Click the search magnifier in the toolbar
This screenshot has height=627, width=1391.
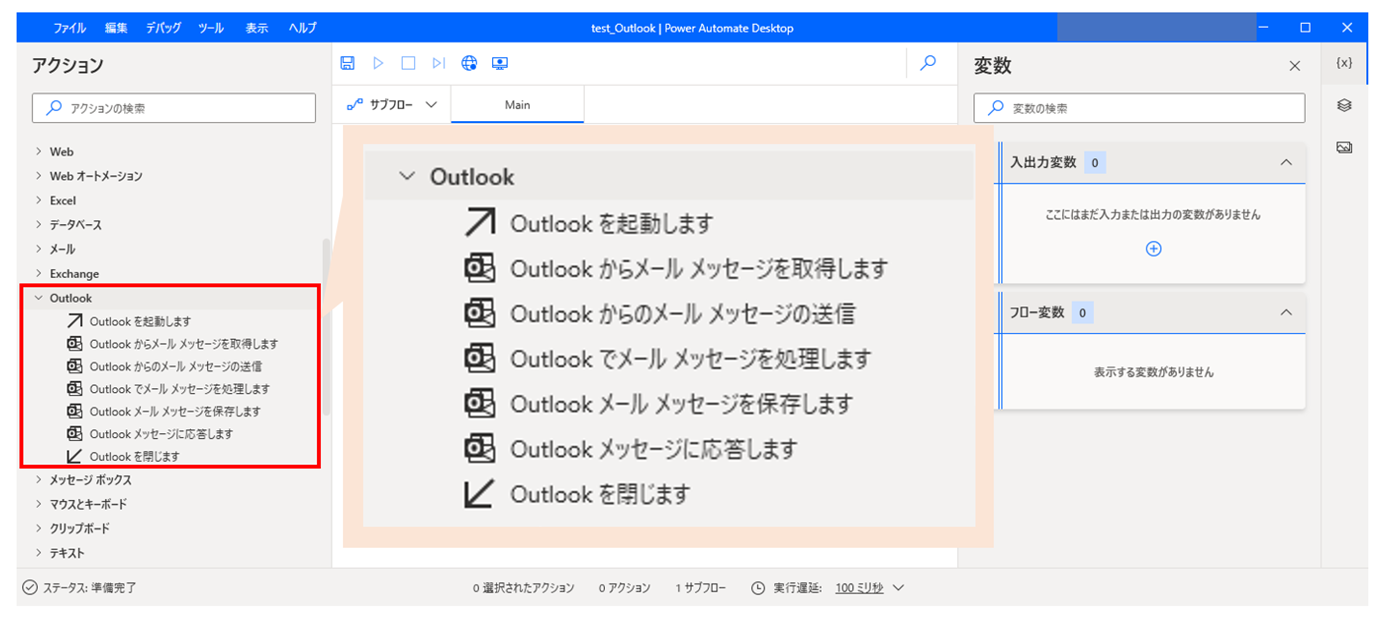pyautogui.click(x=926, y=62)
